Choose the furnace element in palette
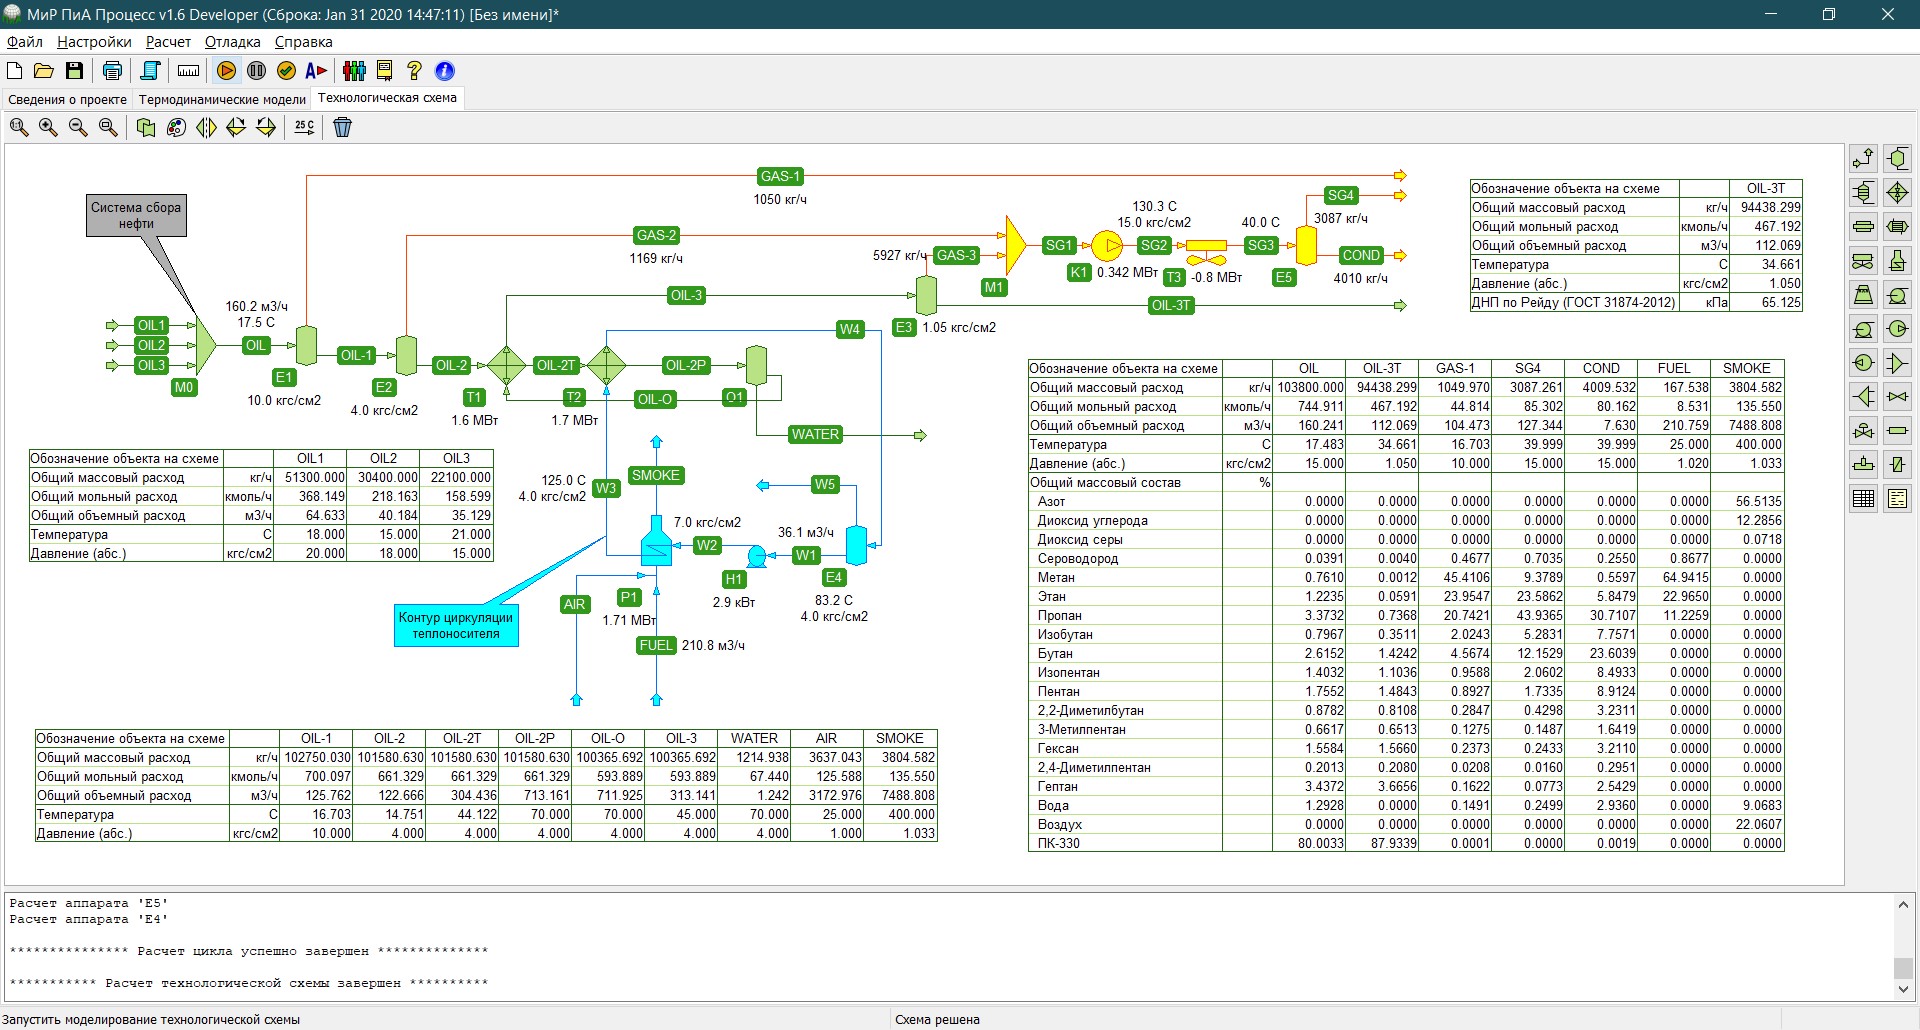The height and width of the screenshot is (1030, 1920). [x=1897, y=261]
